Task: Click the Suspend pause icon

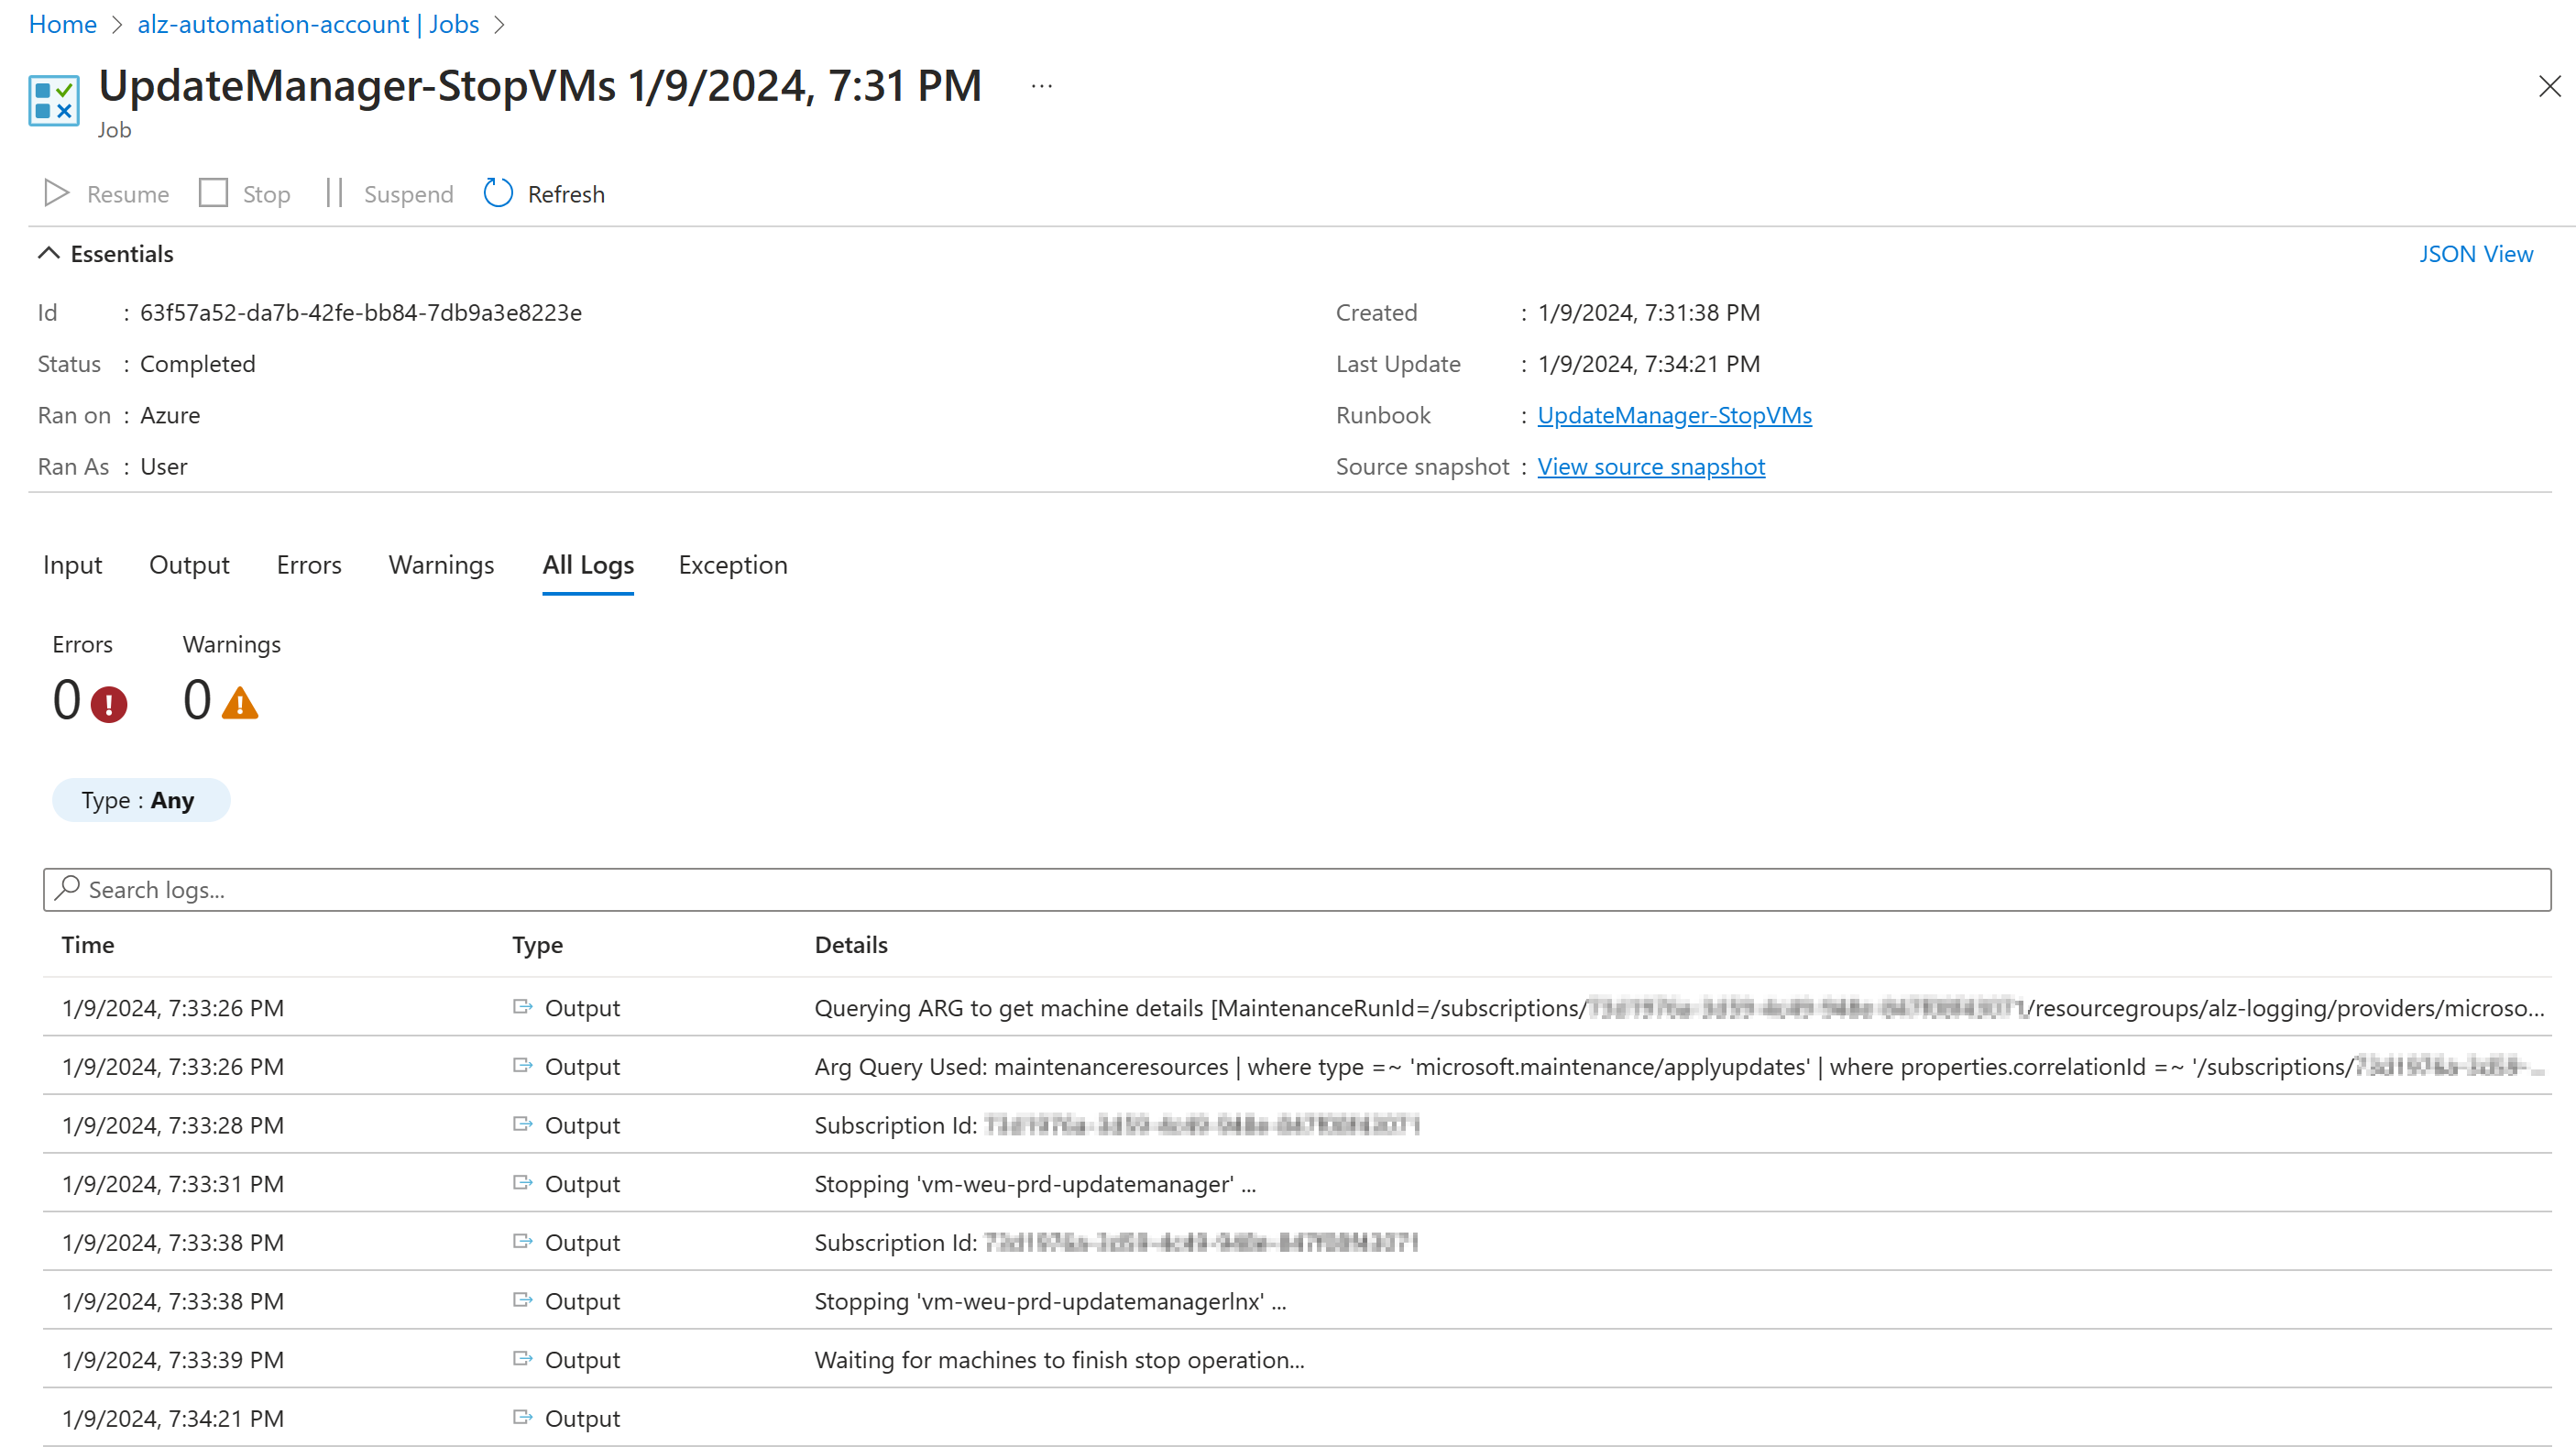Action: pos(334,193)
